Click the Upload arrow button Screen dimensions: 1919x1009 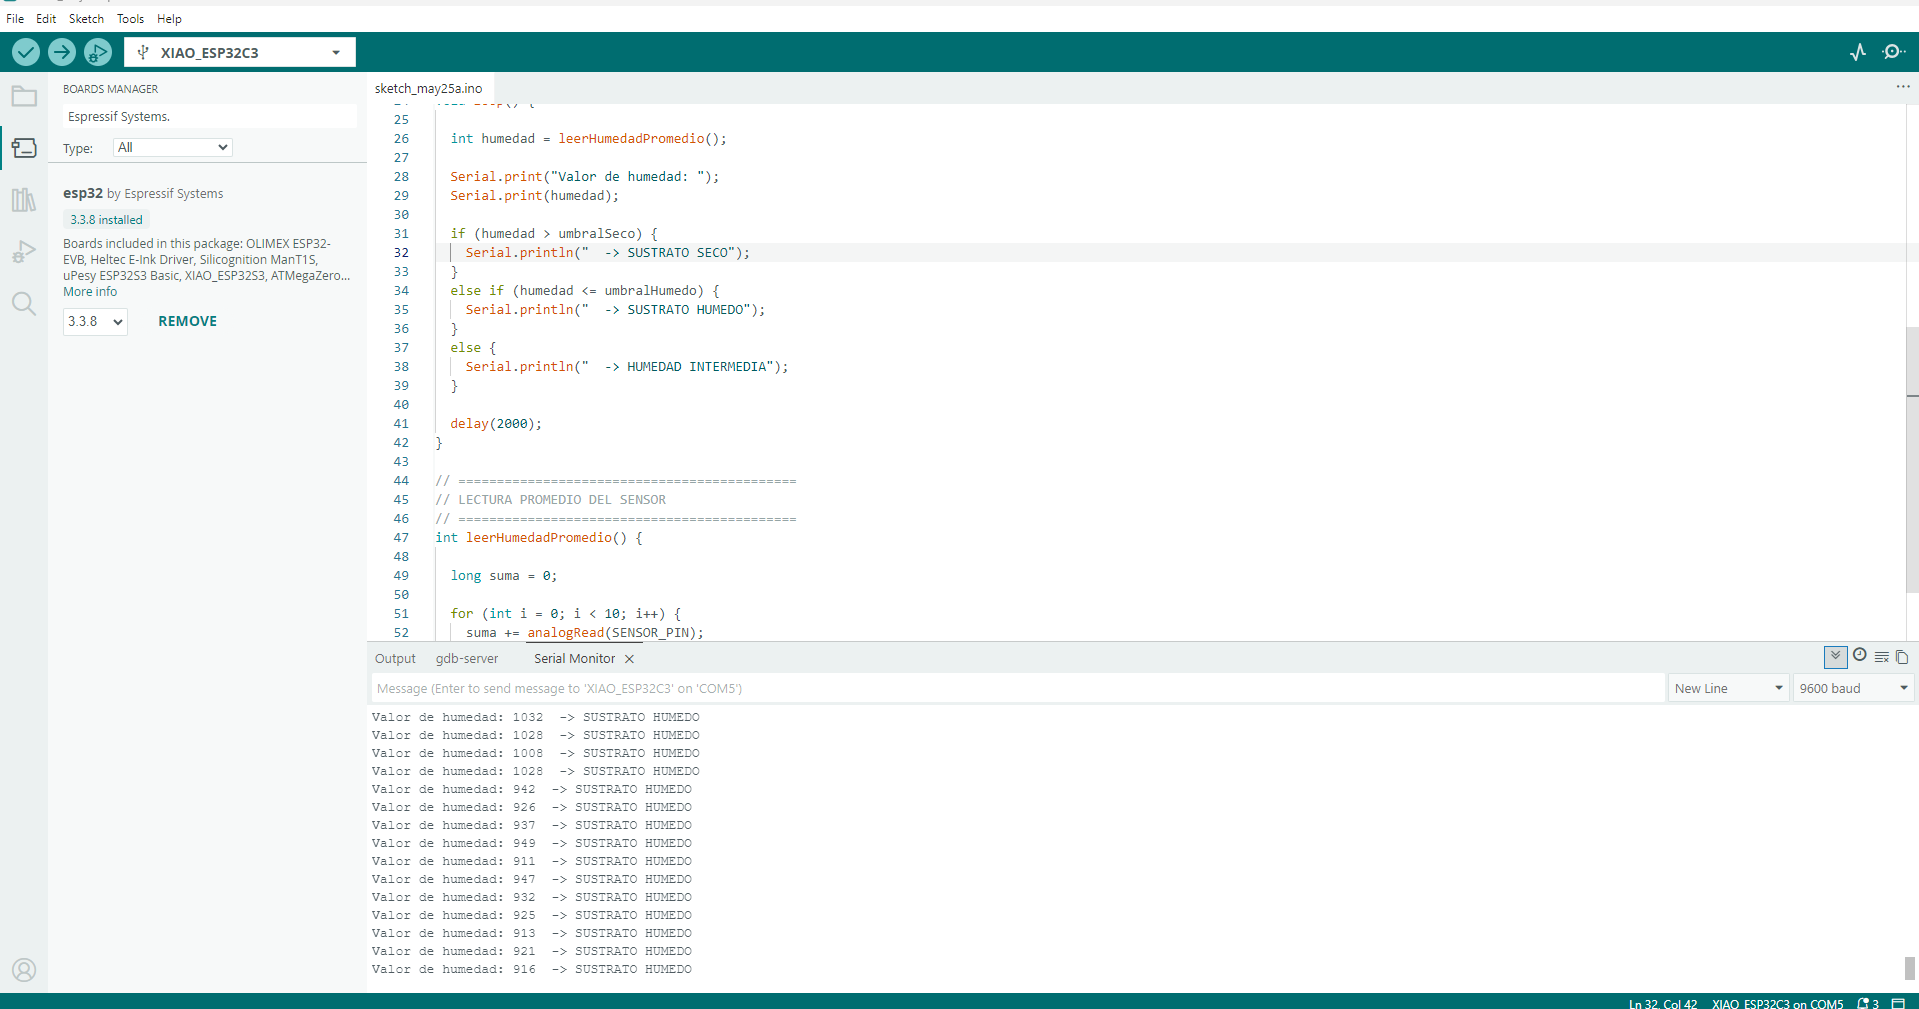[62, 52]
